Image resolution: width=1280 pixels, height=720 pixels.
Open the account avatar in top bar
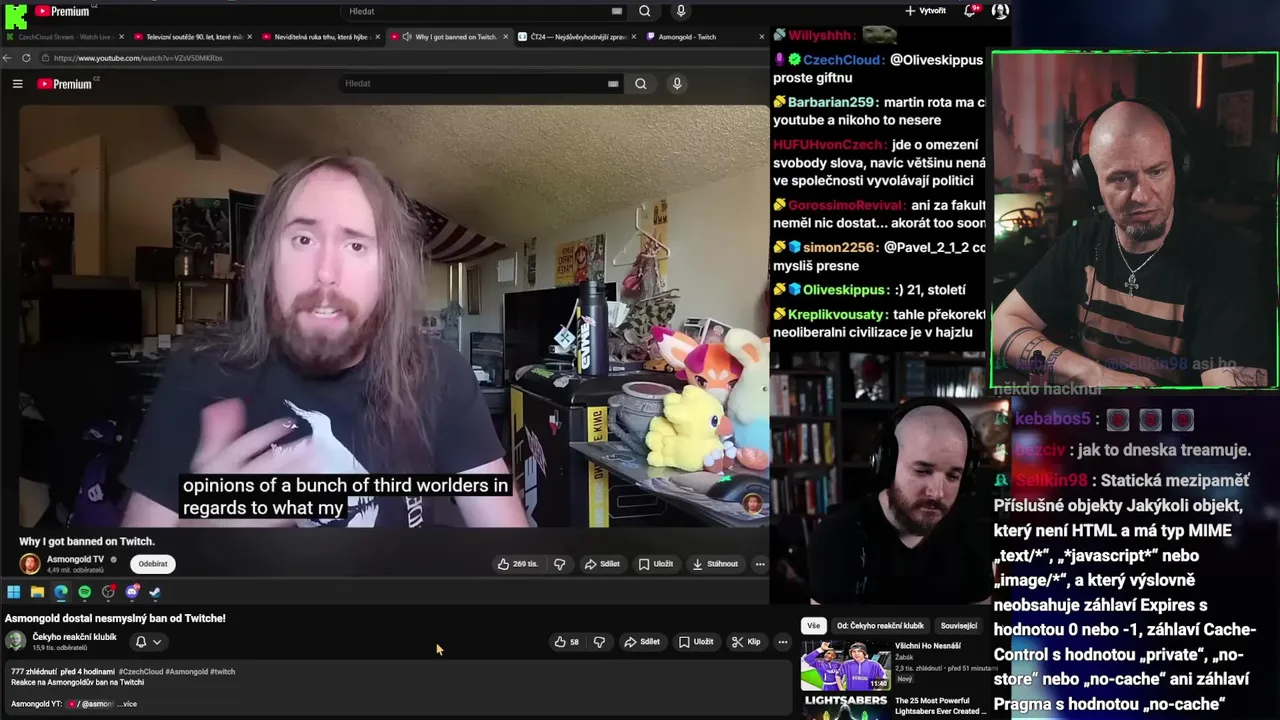pos(1000,11)
